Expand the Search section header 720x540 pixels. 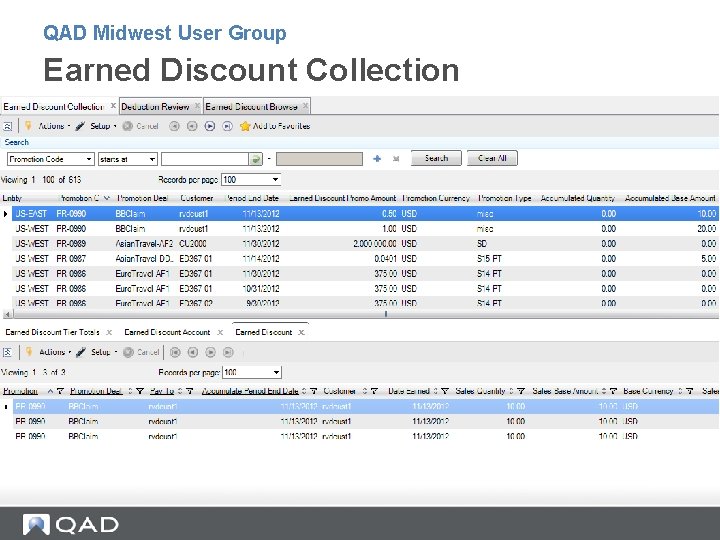[17, 142]
